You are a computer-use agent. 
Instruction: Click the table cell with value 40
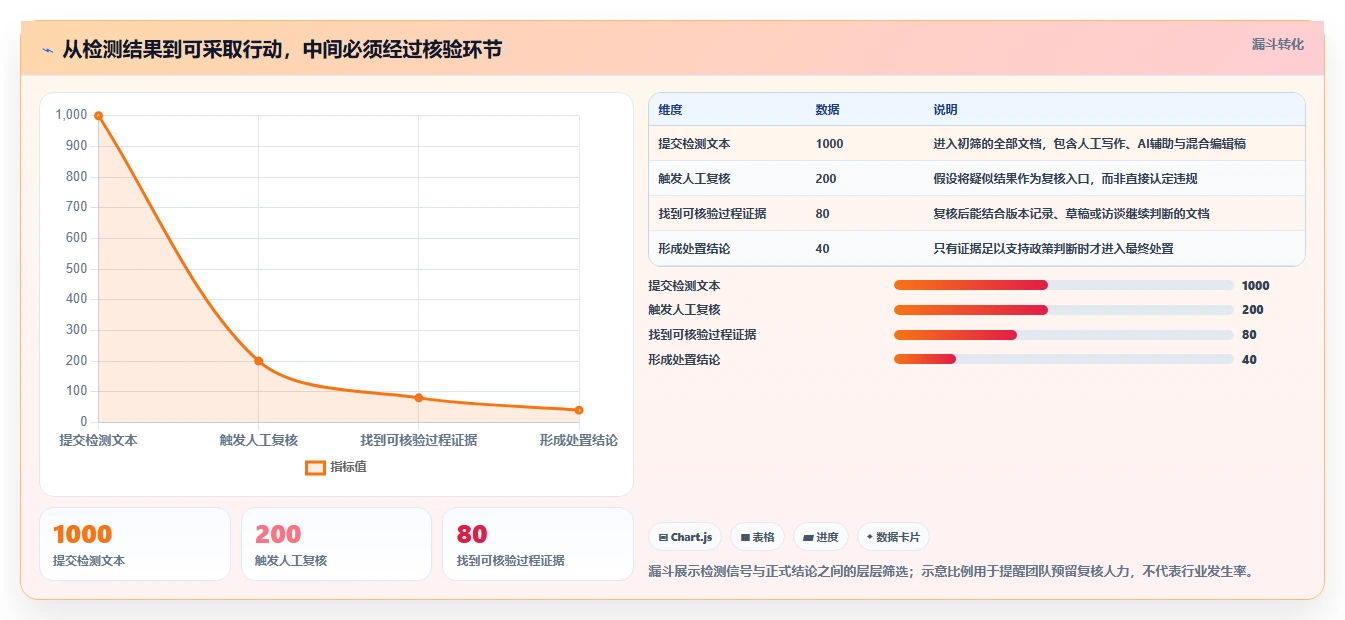pos(823,249)
